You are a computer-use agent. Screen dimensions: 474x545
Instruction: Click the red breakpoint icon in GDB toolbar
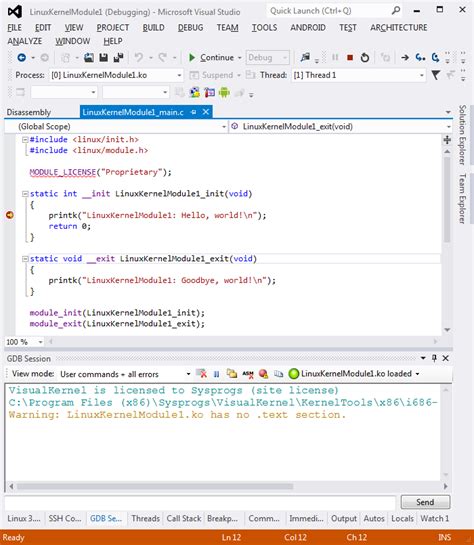(x=263, y=374)
